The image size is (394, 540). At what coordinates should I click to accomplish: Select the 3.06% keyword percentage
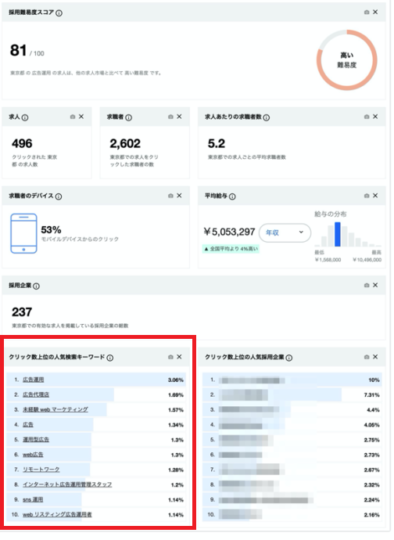(x=176, y=380)
